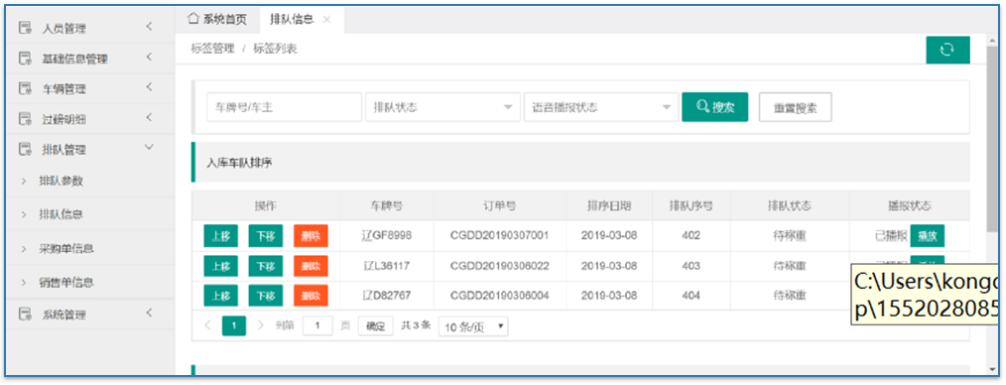Click the 基础信息管理 sidebar icon
Viewport: 1006px width, 385px height.
[x=25, y=58]
